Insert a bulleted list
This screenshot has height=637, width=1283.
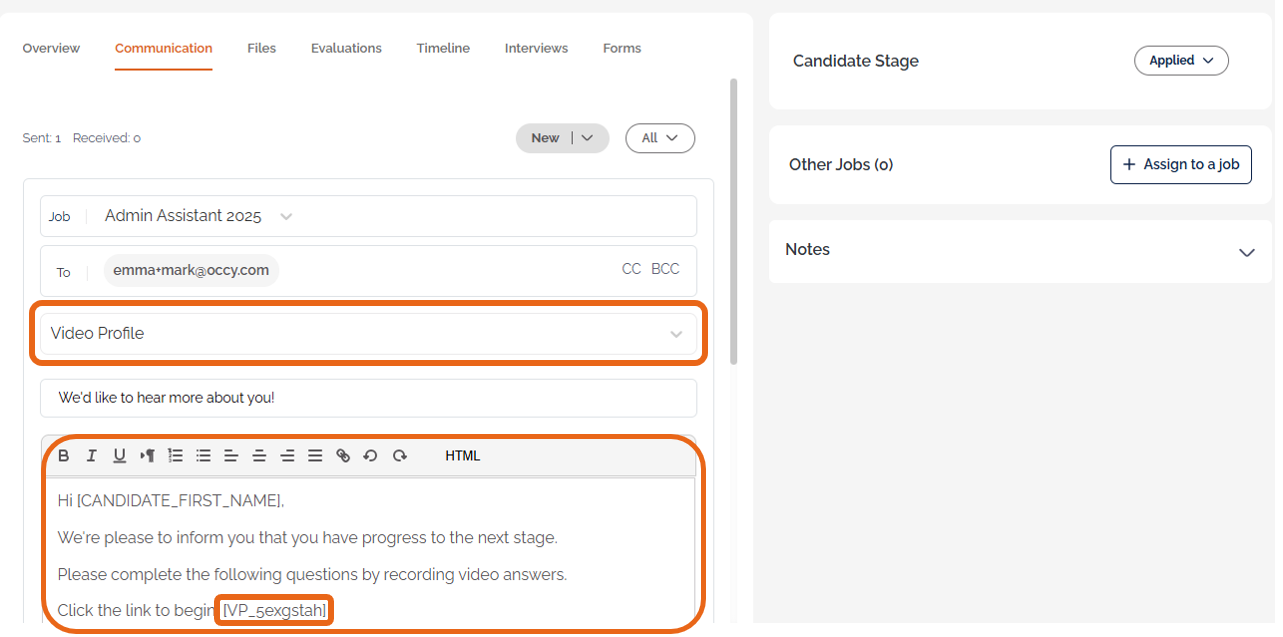coord(203,456)
